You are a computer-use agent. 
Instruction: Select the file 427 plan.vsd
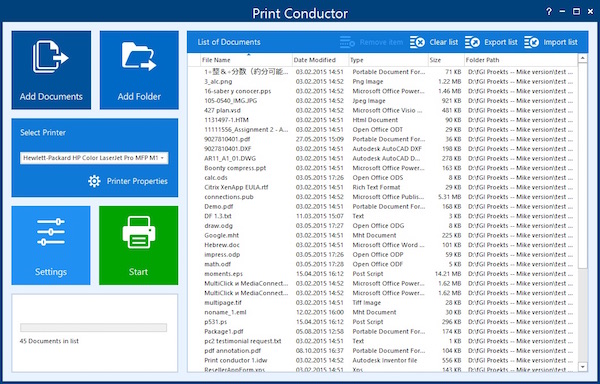(223, 110)
